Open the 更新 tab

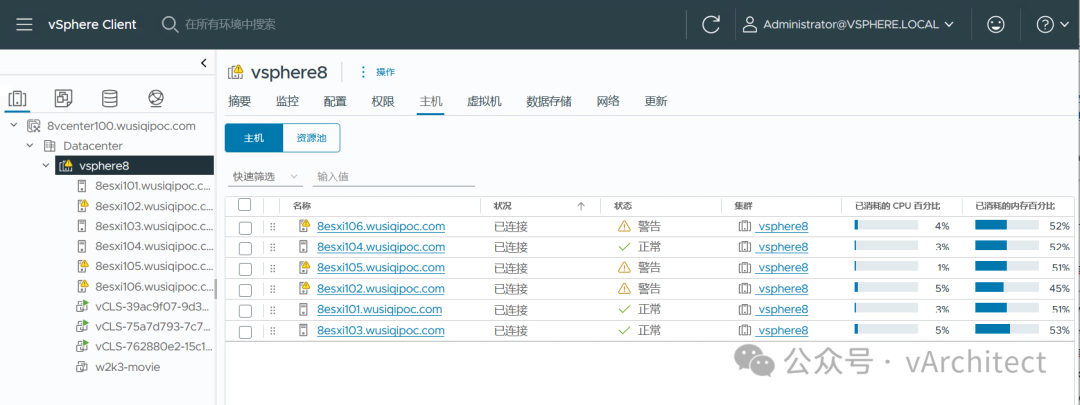(656, 102)
